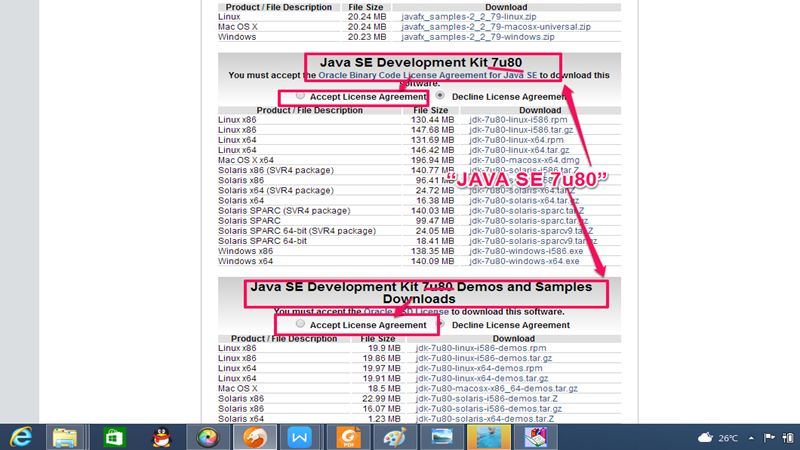This screenshot has height=450, width=800.
Task: Download jdk-7u80-linux-x64-demos.tar.gz
Action: [x=482, y=379]
